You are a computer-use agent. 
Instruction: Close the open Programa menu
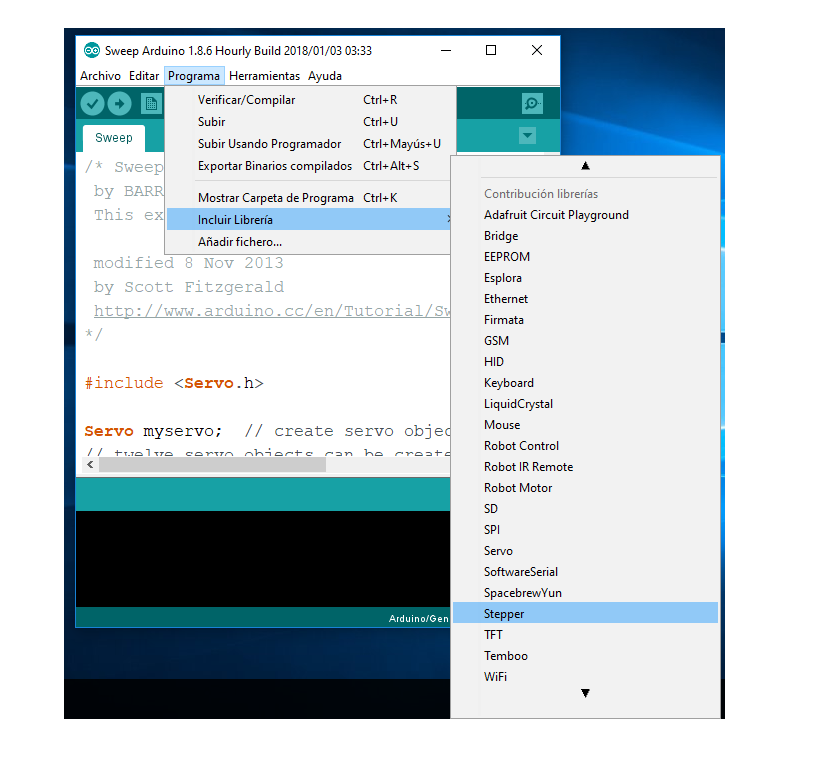[x=194, y=76]
